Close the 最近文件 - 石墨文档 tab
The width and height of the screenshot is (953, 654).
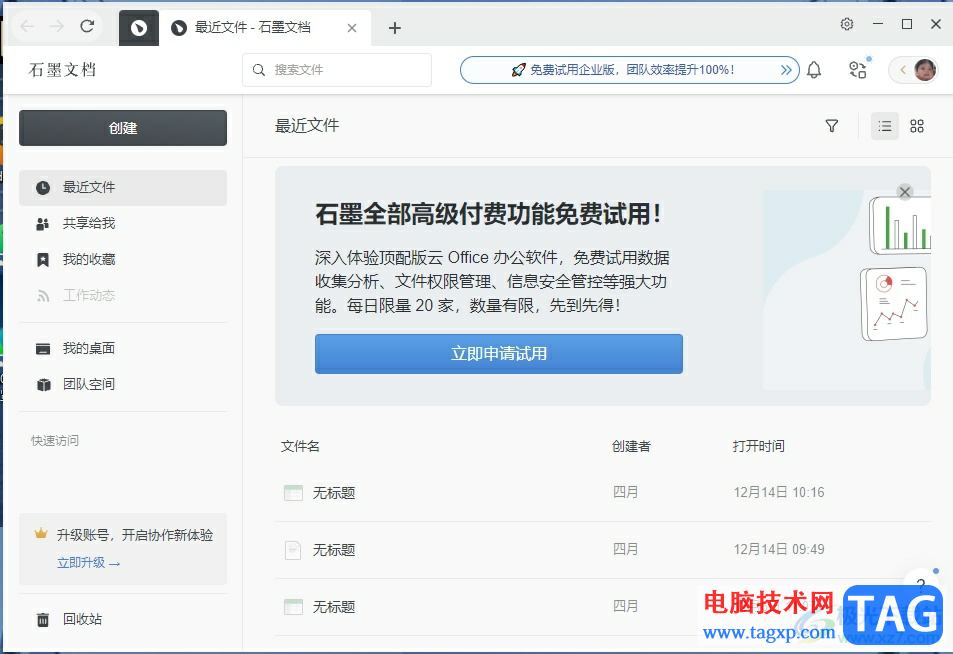[352, 28]
